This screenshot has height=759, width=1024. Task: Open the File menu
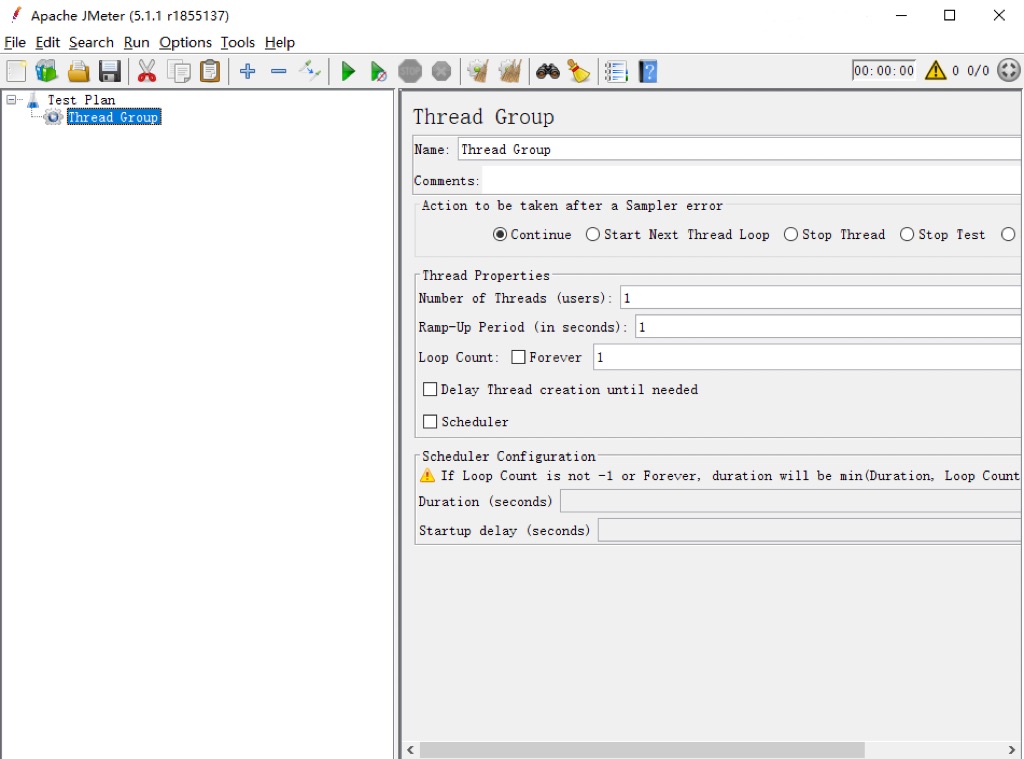coord(15,42)
